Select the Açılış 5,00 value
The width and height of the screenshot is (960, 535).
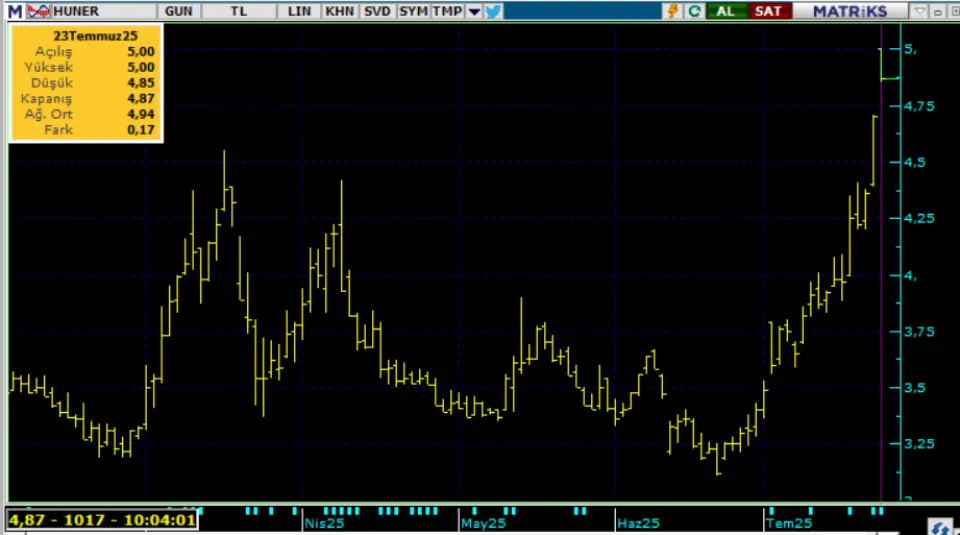tap(141, 51)
